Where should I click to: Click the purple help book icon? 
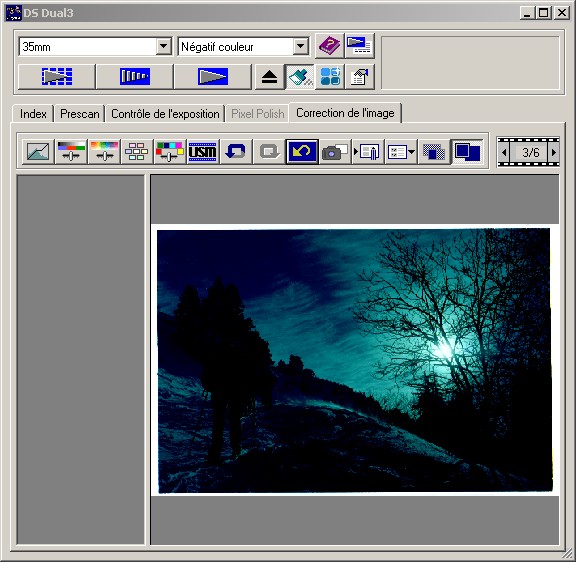[330, 46]
